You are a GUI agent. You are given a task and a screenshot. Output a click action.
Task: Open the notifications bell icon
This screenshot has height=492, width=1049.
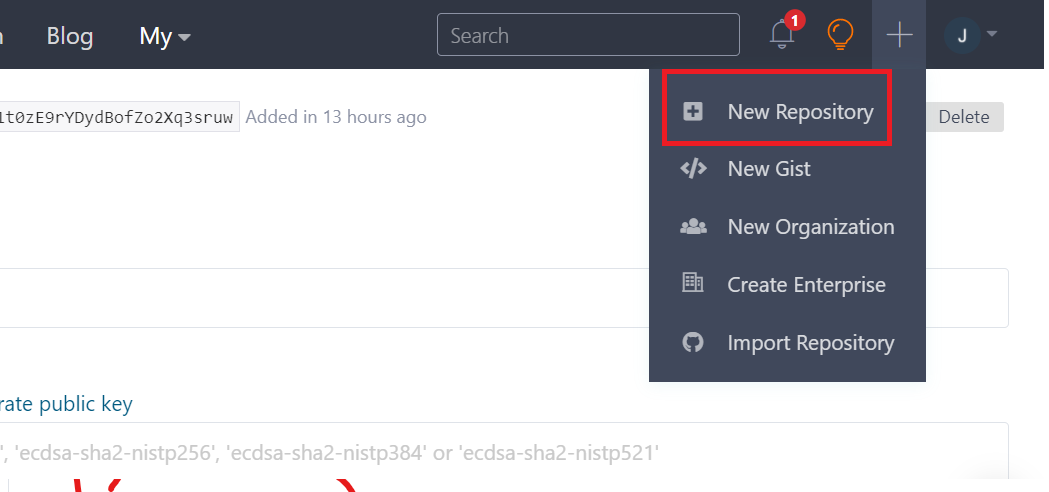tap(782, 33)
